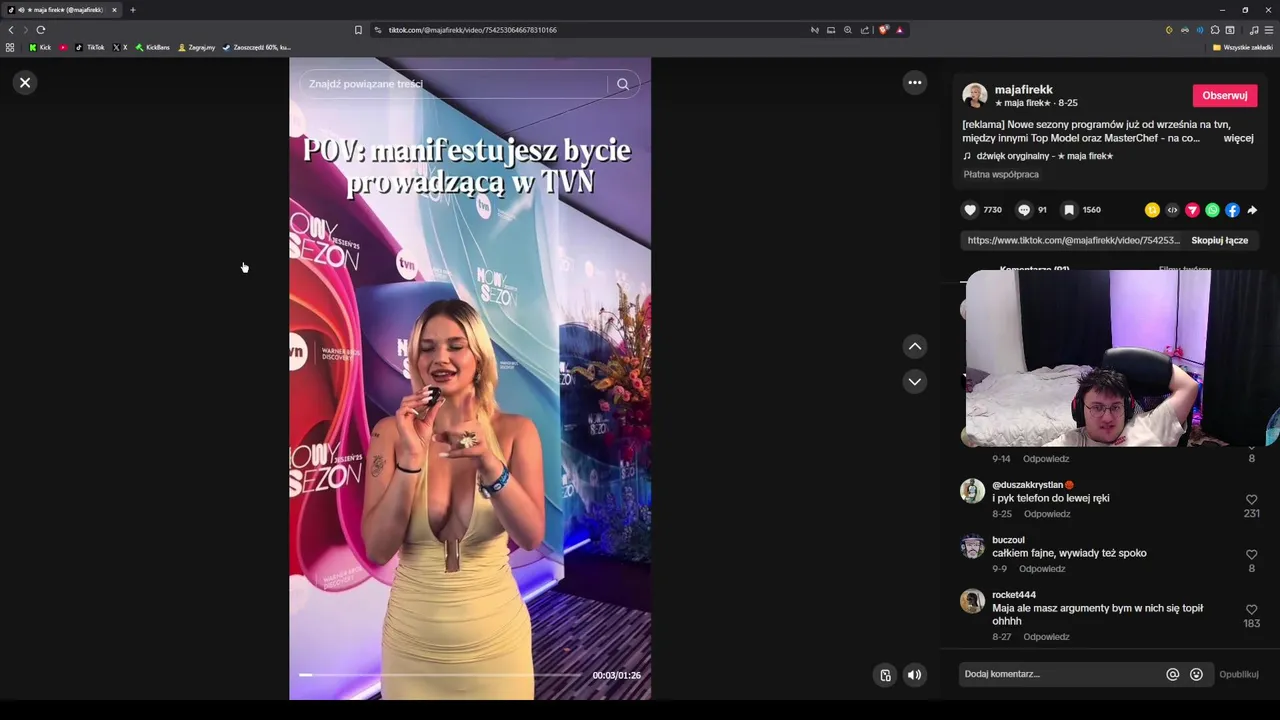
Task: Open Kick bookmark in bookmarks bar
Action: pyautogui.click(x=40, y=47)
